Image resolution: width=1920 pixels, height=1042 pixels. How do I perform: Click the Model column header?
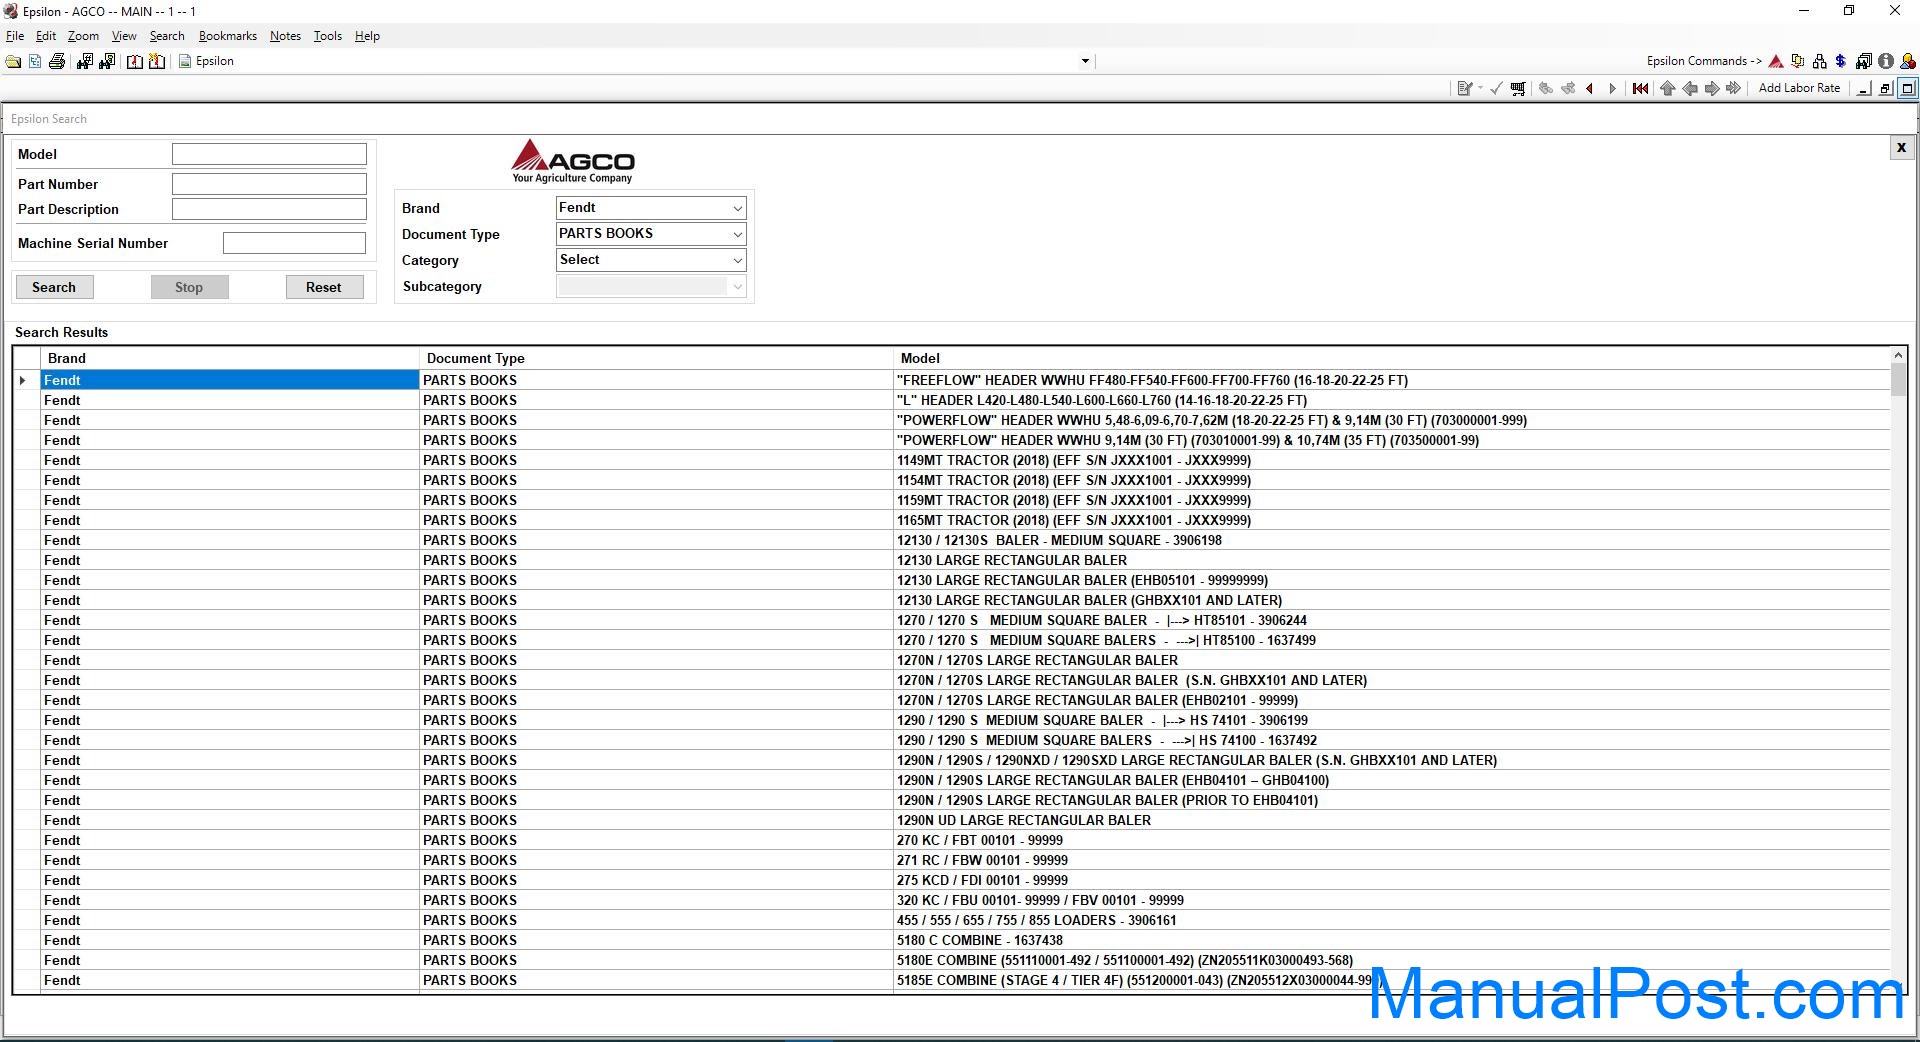coord(1392,358)
